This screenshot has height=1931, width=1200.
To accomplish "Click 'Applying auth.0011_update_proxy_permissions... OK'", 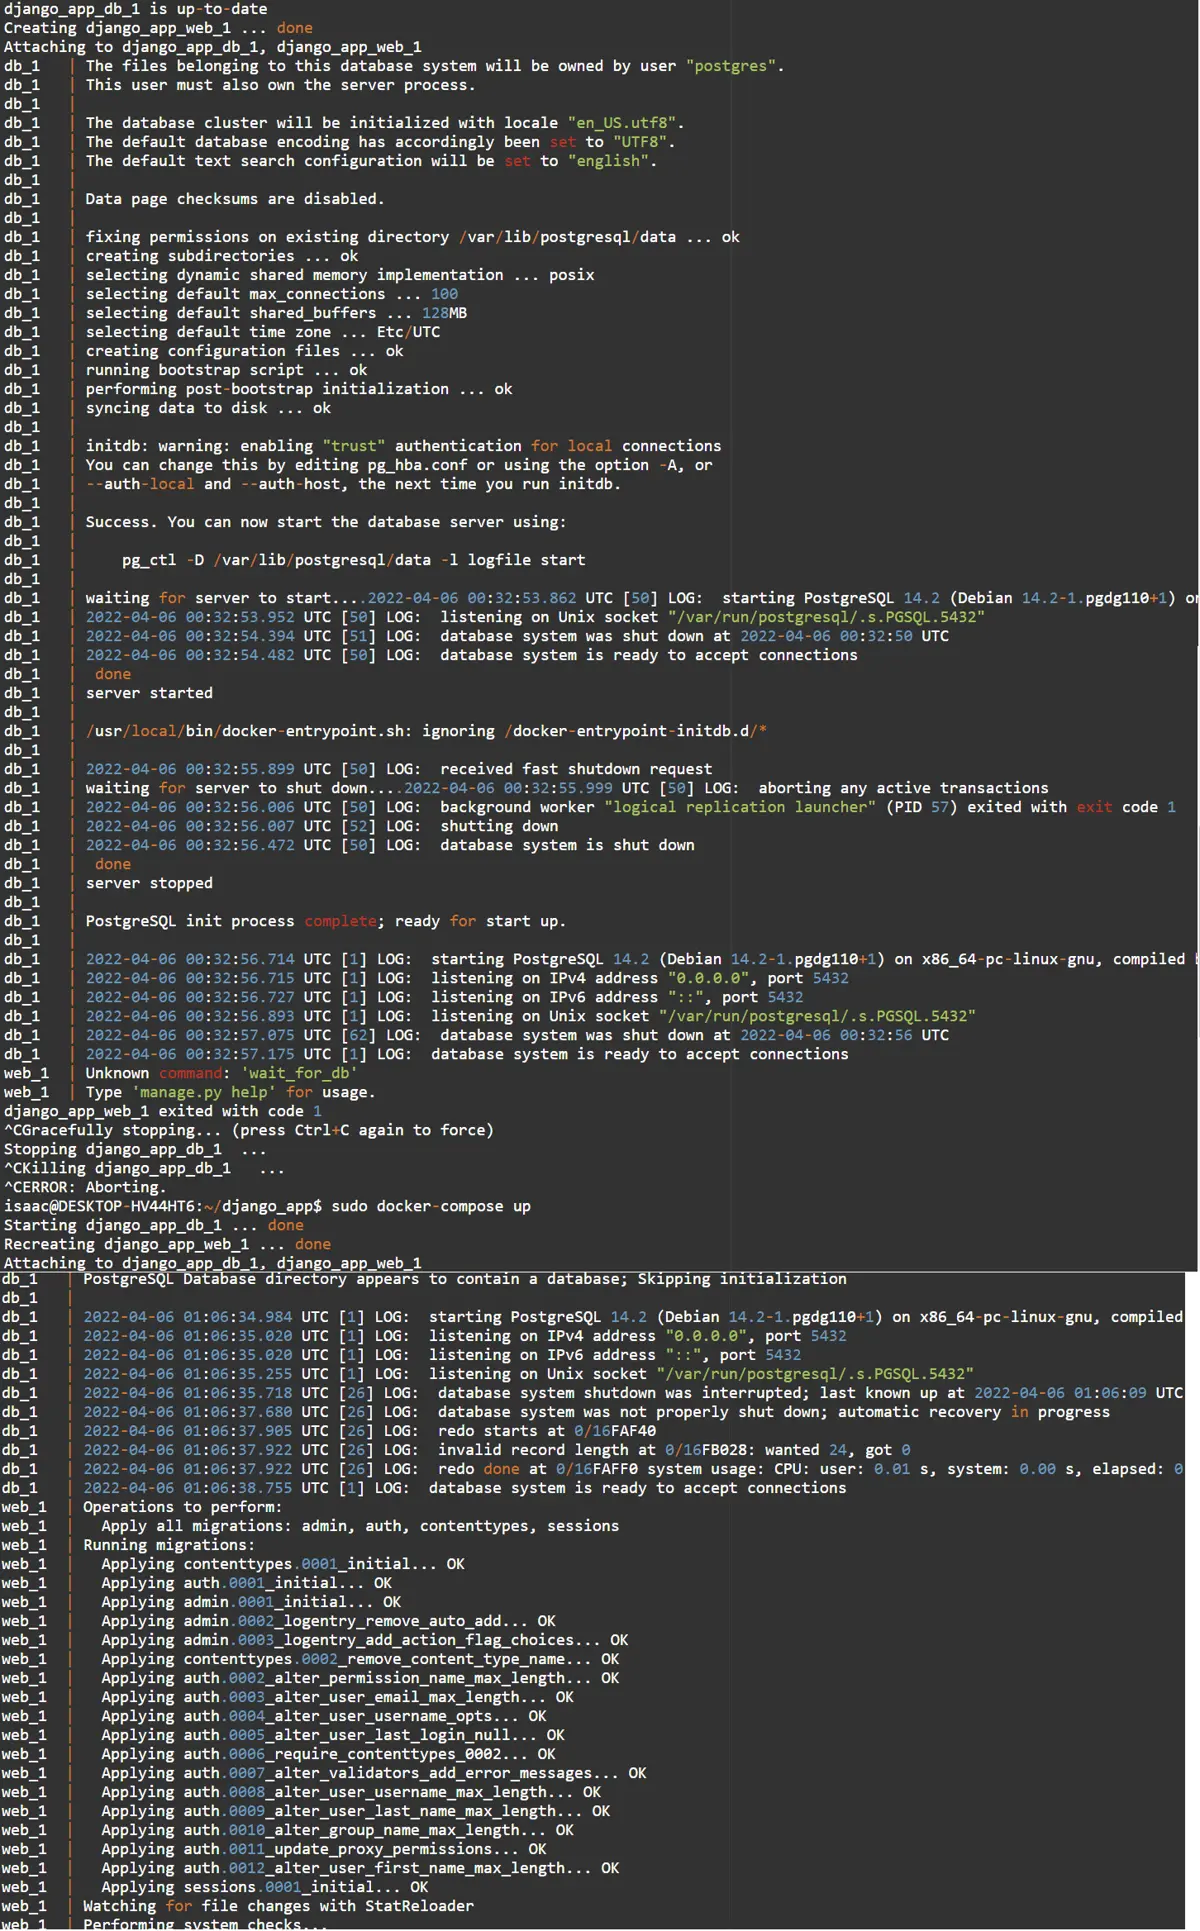I will tap(324, 1849).
